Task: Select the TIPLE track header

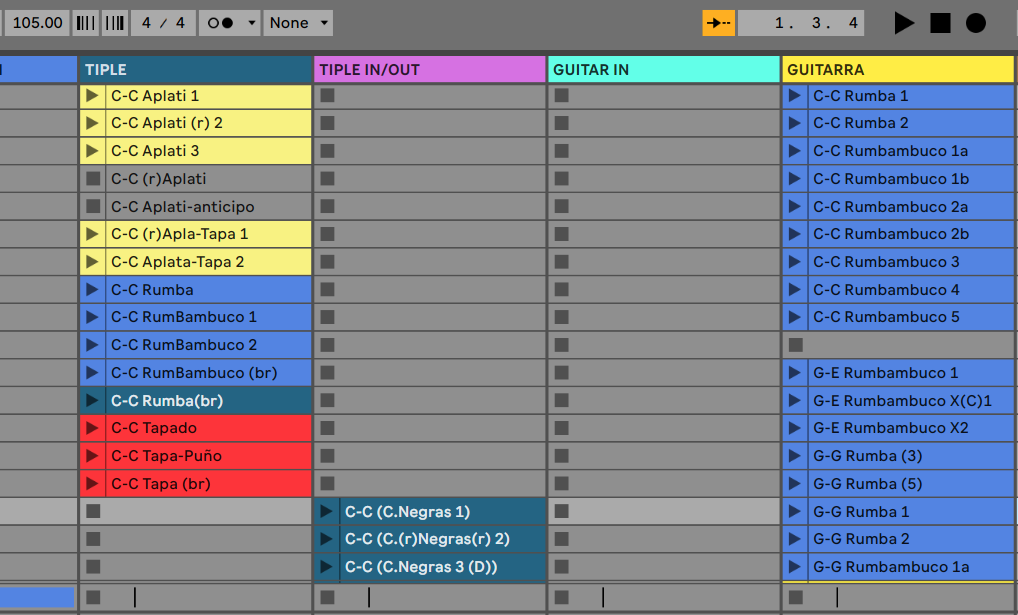Action: (x=195, y=70)
